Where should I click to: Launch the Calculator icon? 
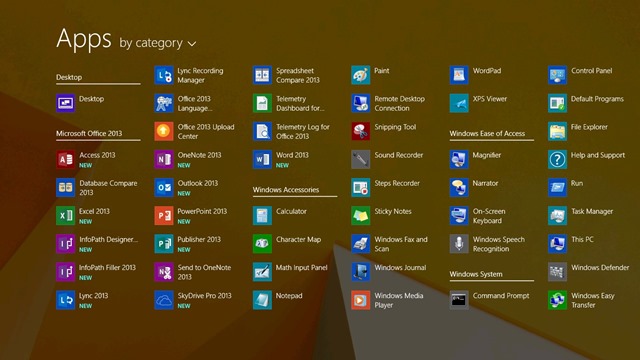coord(262,216)
